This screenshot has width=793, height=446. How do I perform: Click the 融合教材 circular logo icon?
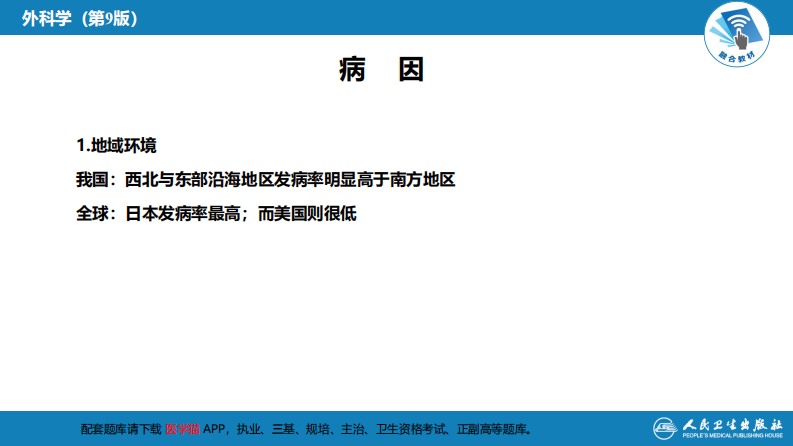[x=737, y=34]
